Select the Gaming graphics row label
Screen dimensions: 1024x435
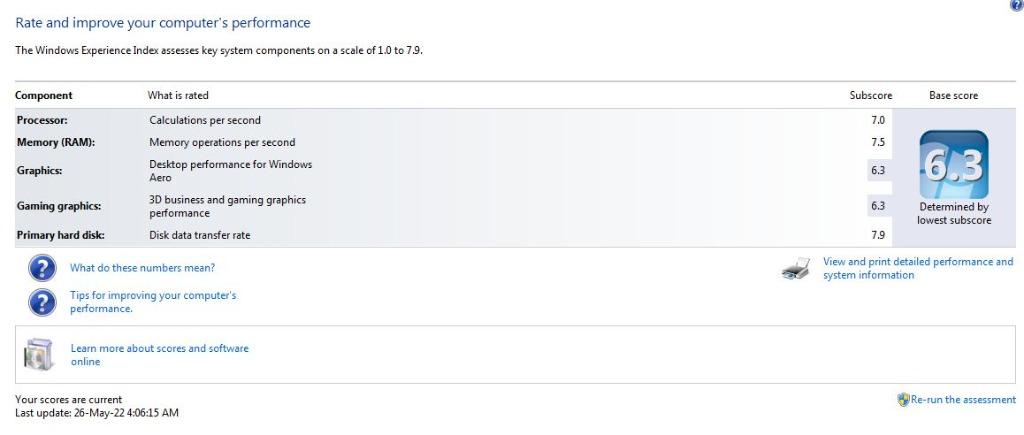pos(59,206)
